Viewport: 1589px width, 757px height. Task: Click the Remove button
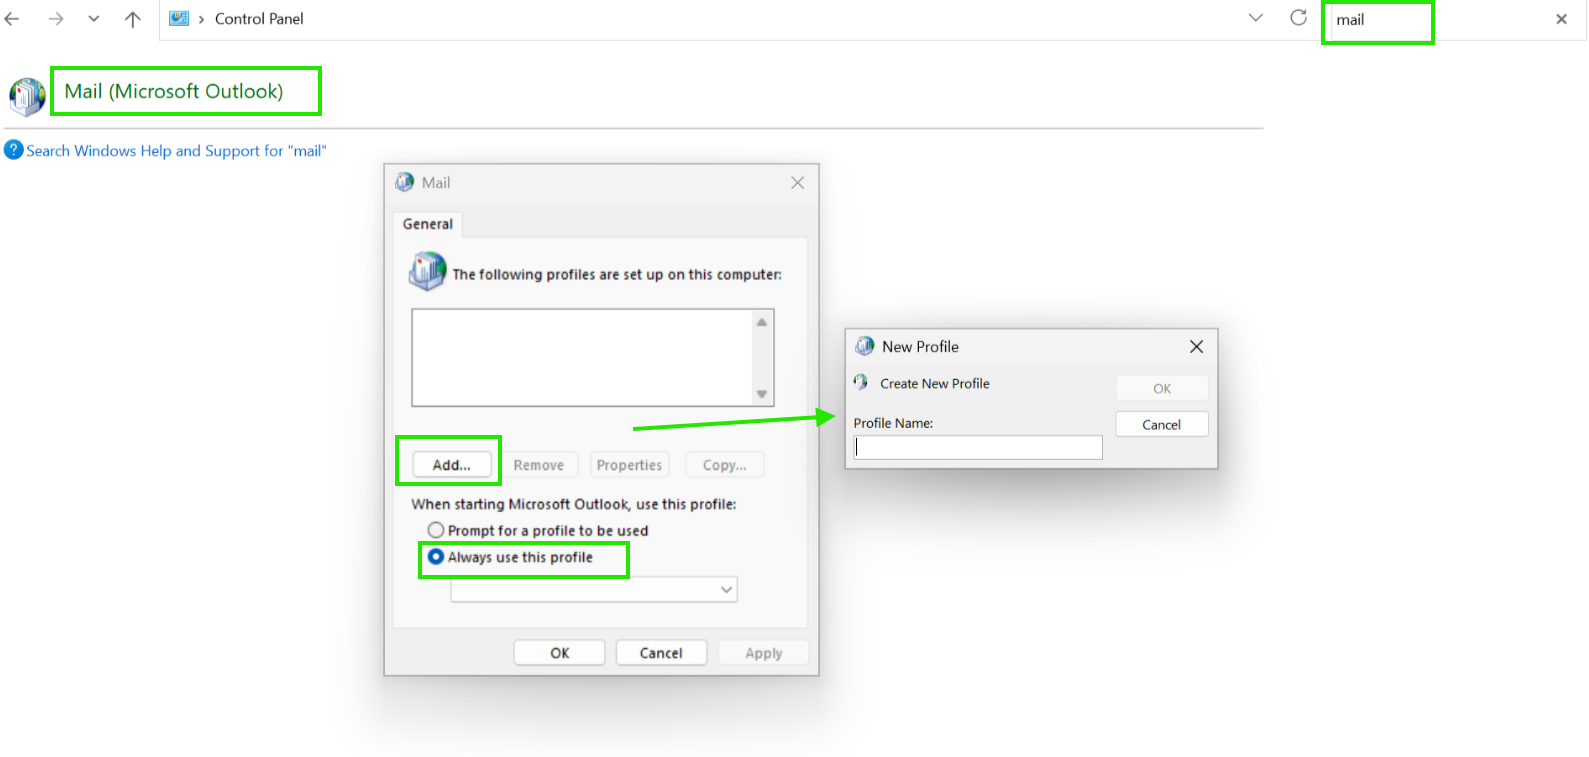pyautogui.click(x=539, y=465)
